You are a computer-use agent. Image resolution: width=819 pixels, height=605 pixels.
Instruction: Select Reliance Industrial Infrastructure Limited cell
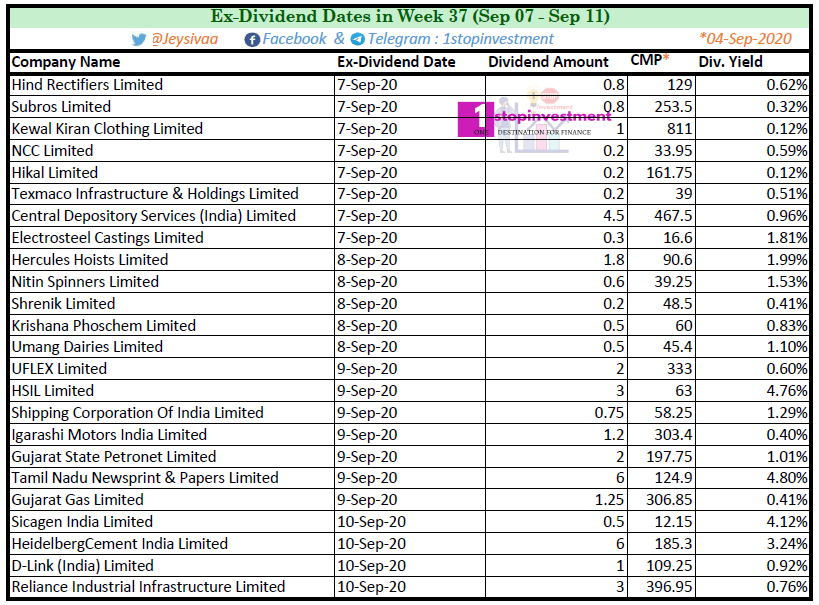(172, 587)
